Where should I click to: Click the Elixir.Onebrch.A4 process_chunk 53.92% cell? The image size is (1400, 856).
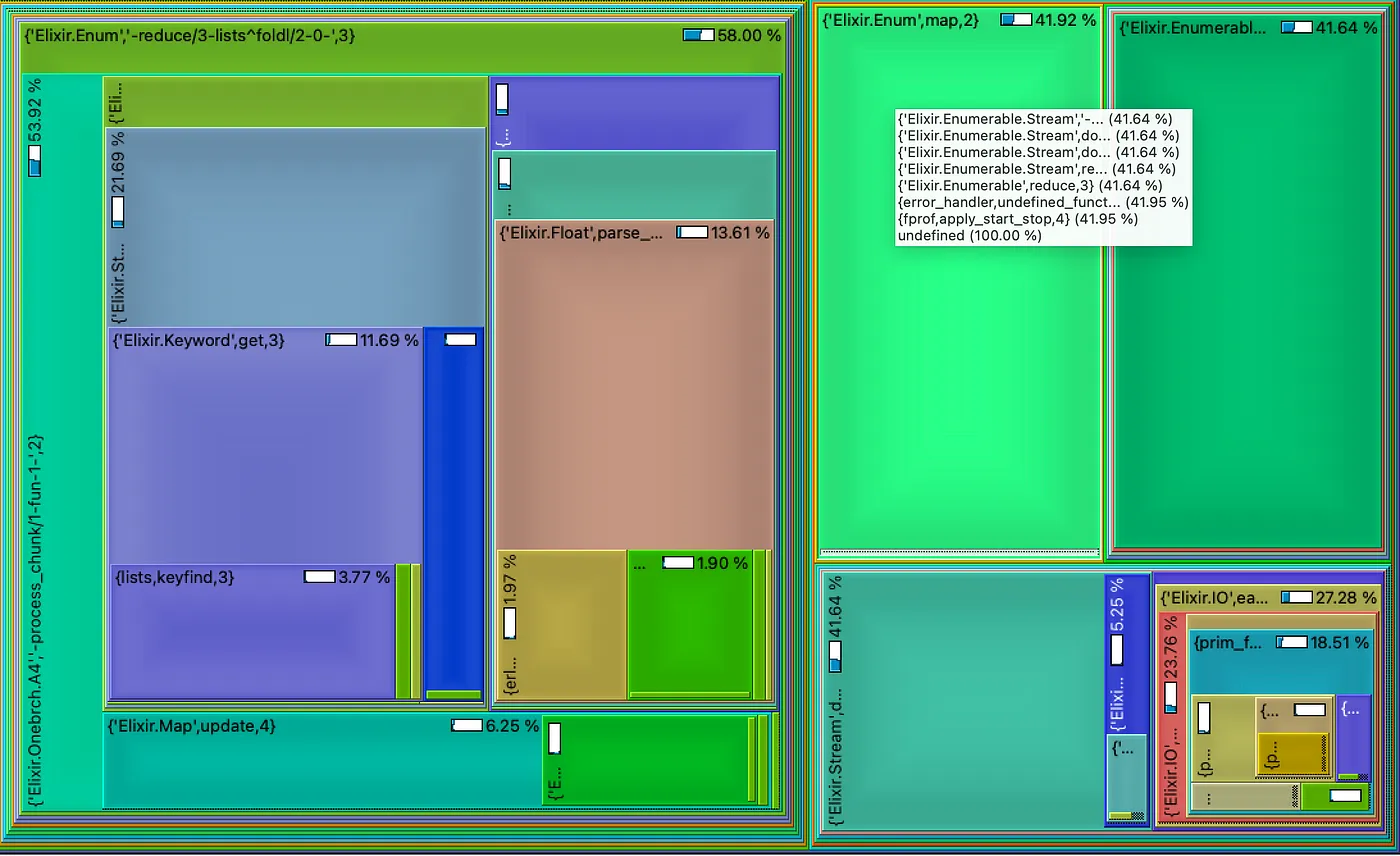[x=61, y=442]
